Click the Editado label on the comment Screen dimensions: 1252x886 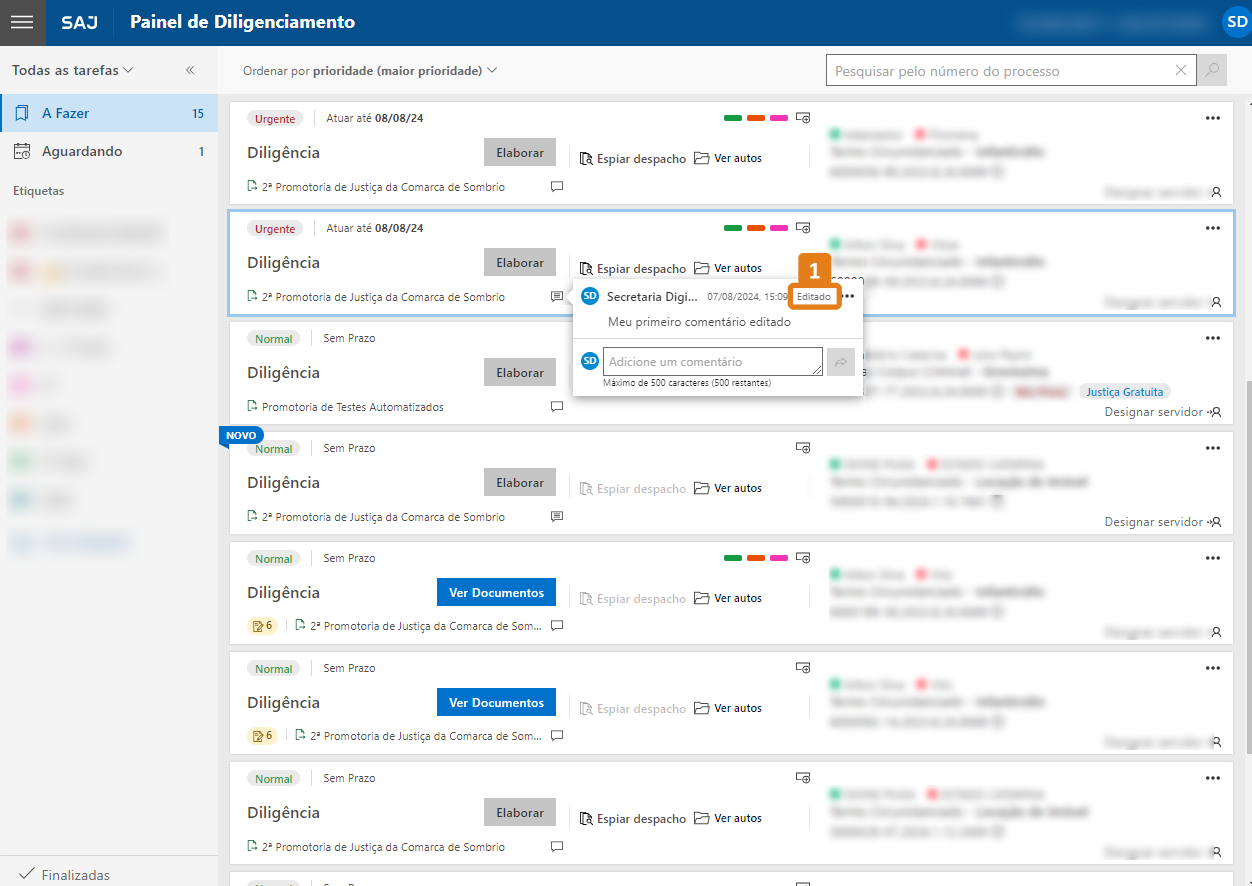[813, 297]
